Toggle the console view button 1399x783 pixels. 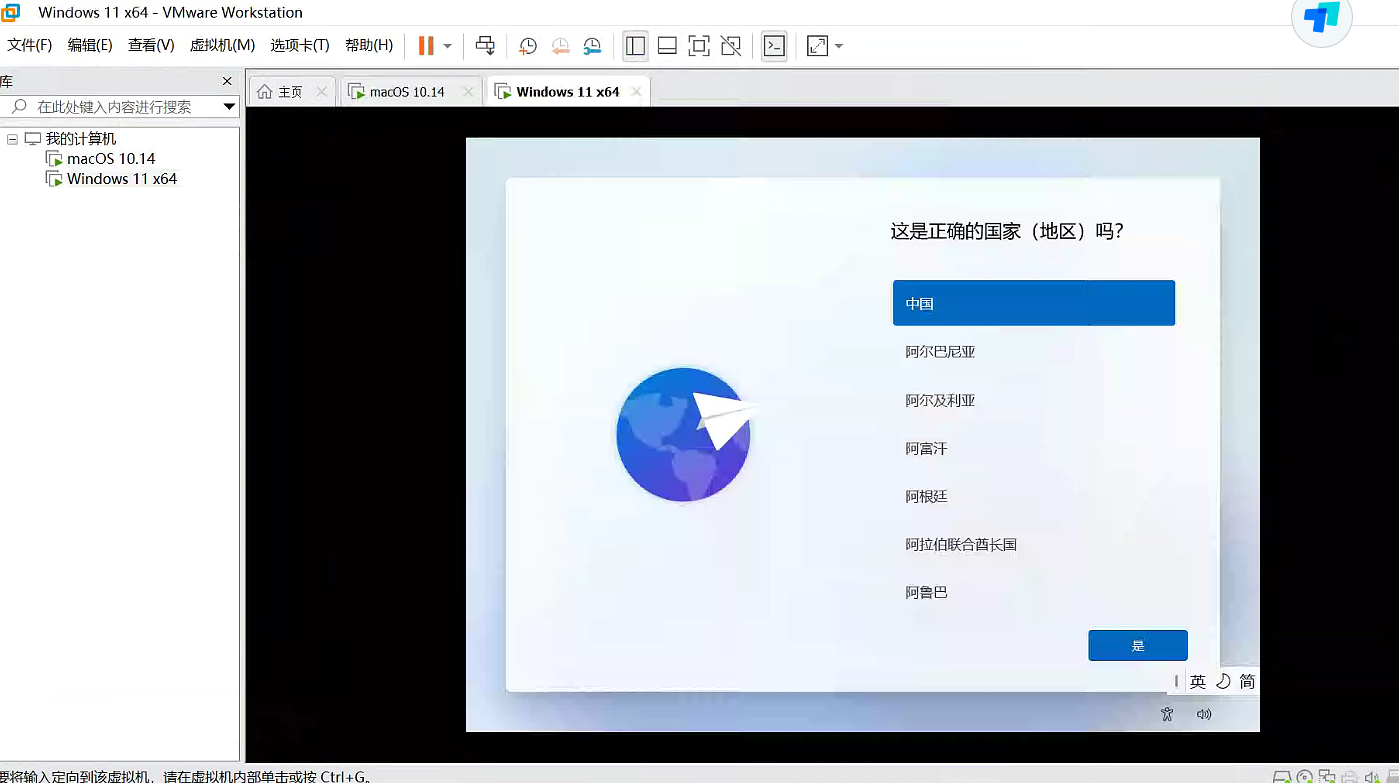(774, 46)
